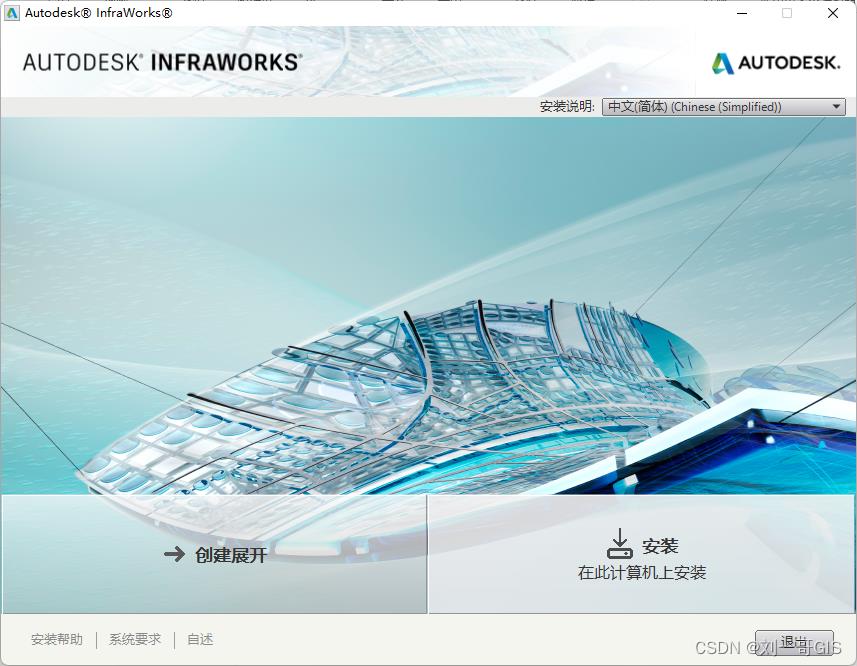Open the 系统要求 link

135,639
